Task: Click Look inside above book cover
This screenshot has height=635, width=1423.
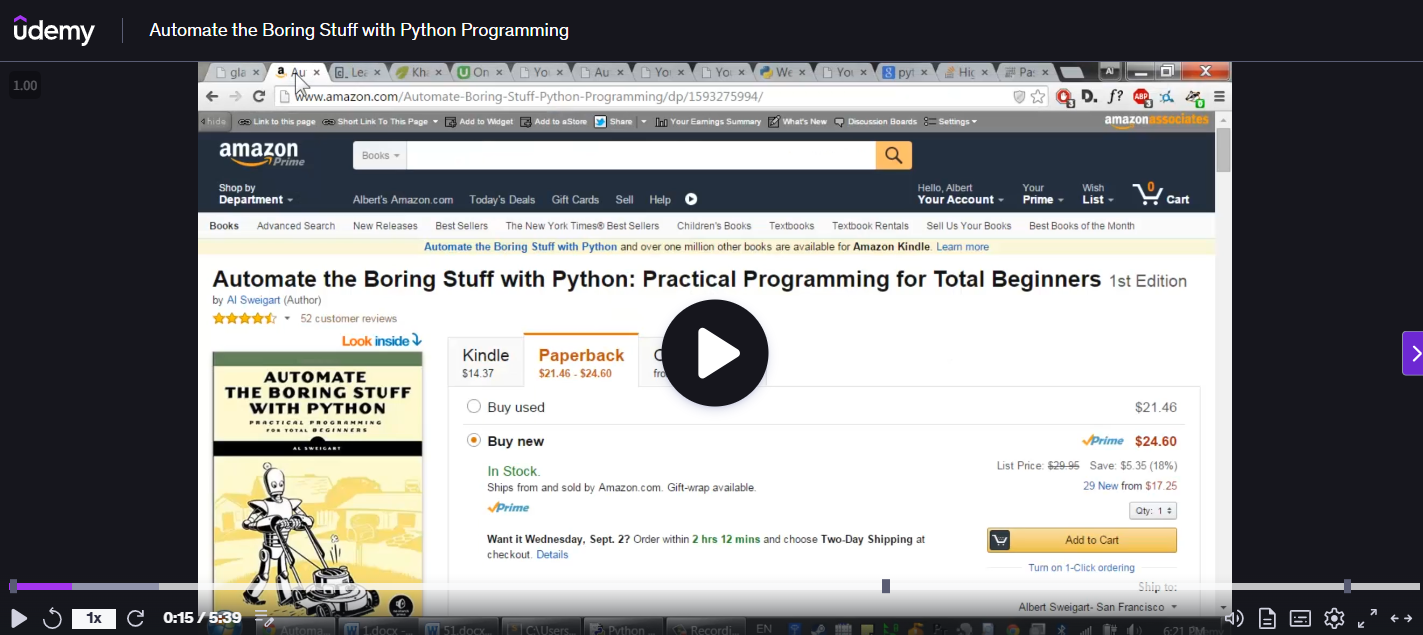Action: coord(382,341)
